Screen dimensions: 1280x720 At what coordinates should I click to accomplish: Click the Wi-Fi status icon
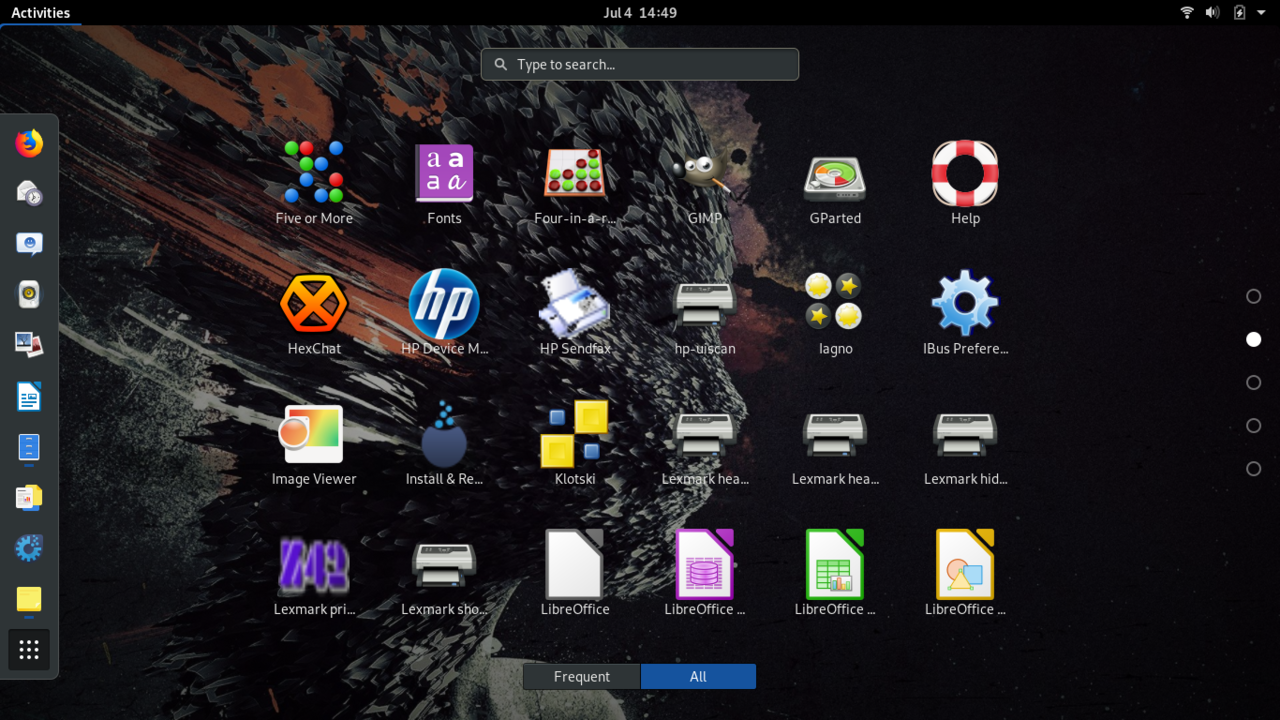pos(1187,13)
